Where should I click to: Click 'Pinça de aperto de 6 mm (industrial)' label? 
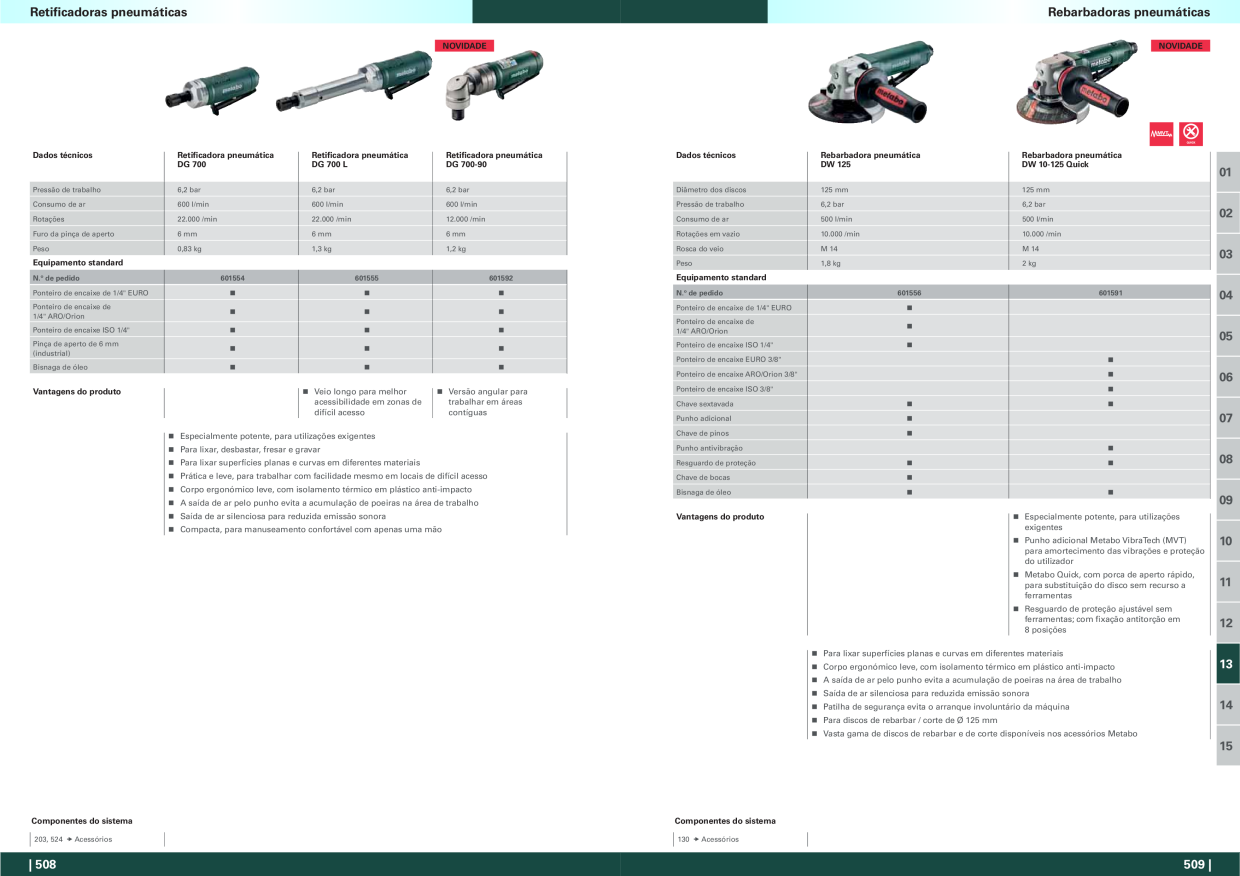click(76, 348)
